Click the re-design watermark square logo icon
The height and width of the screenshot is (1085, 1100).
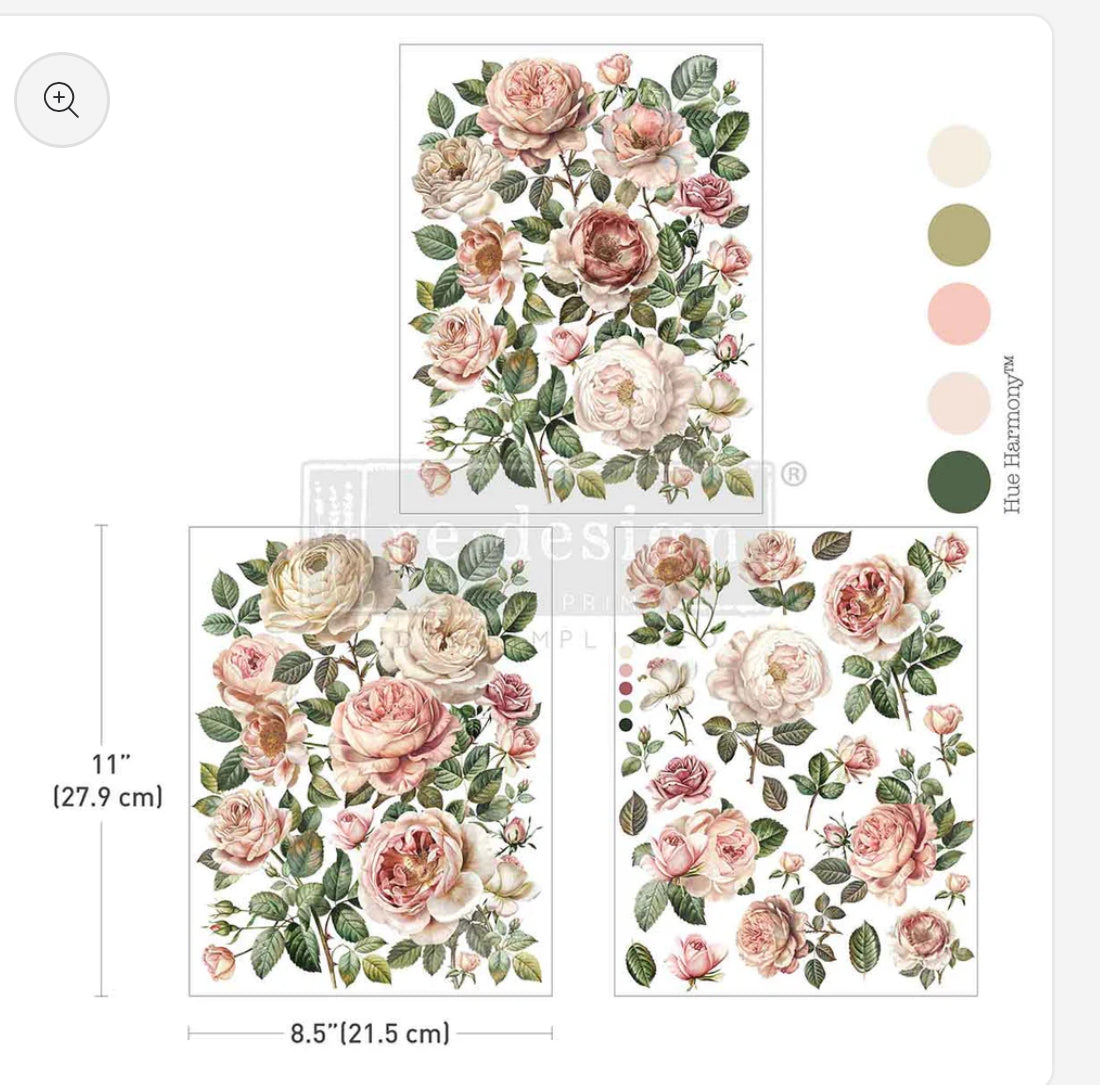(335, 501)
